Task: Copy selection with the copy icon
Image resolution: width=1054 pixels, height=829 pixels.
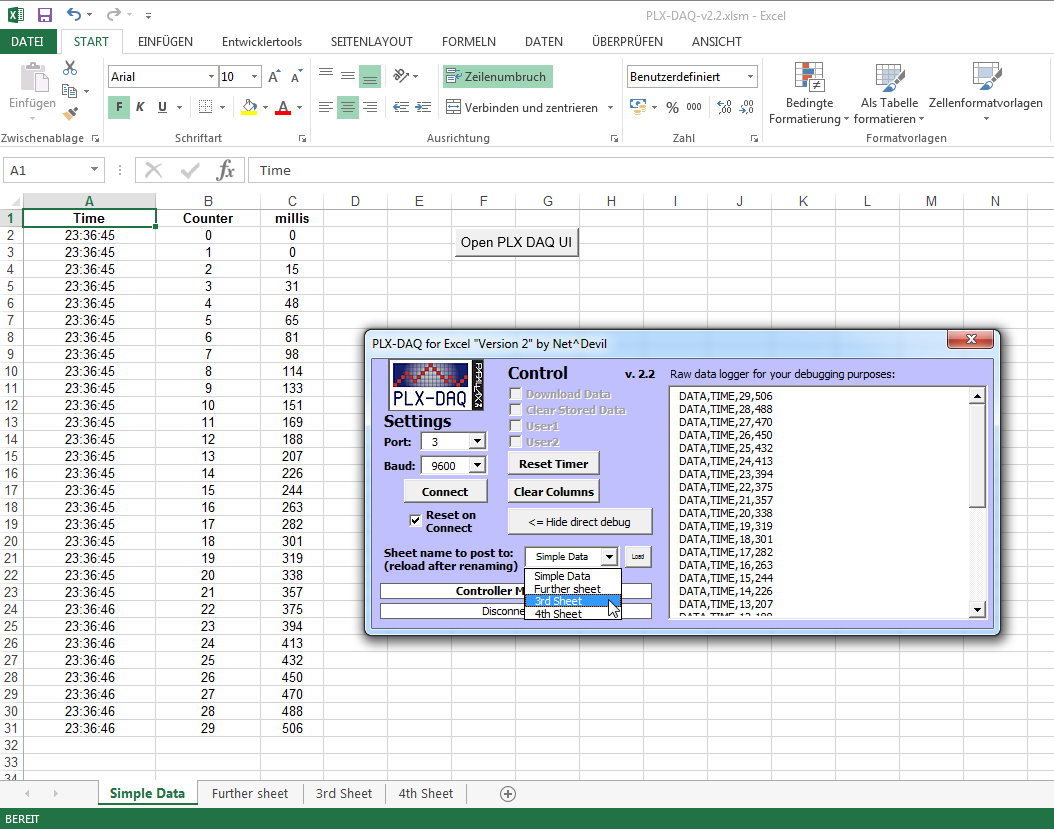Action: tap(69, 91)
